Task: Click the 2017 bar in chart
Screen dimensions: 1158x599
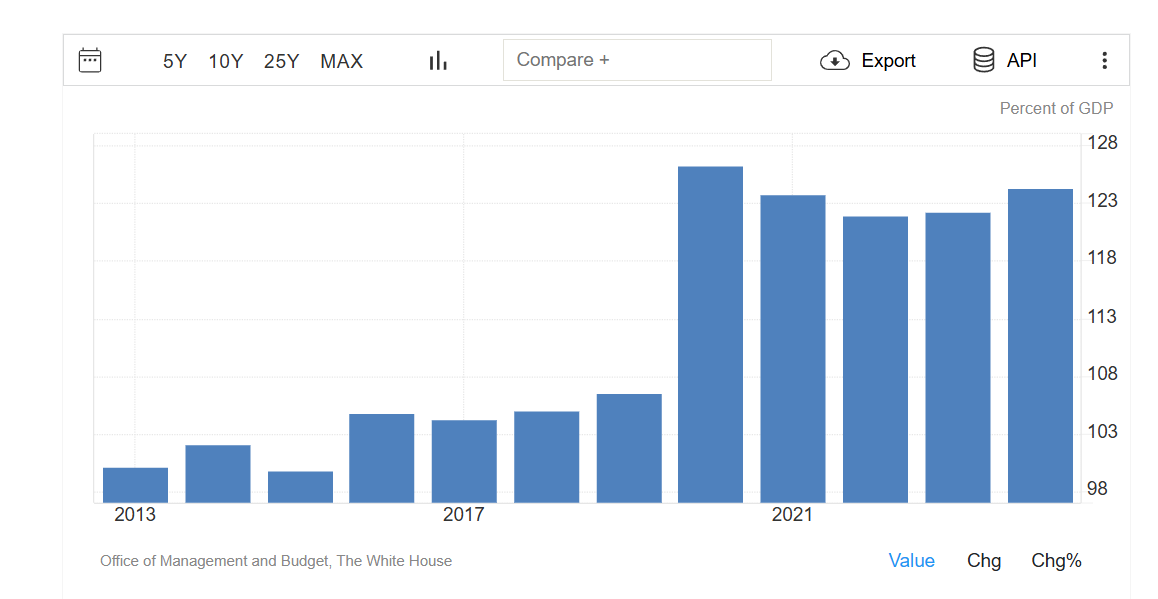Action: pos(464,462)
